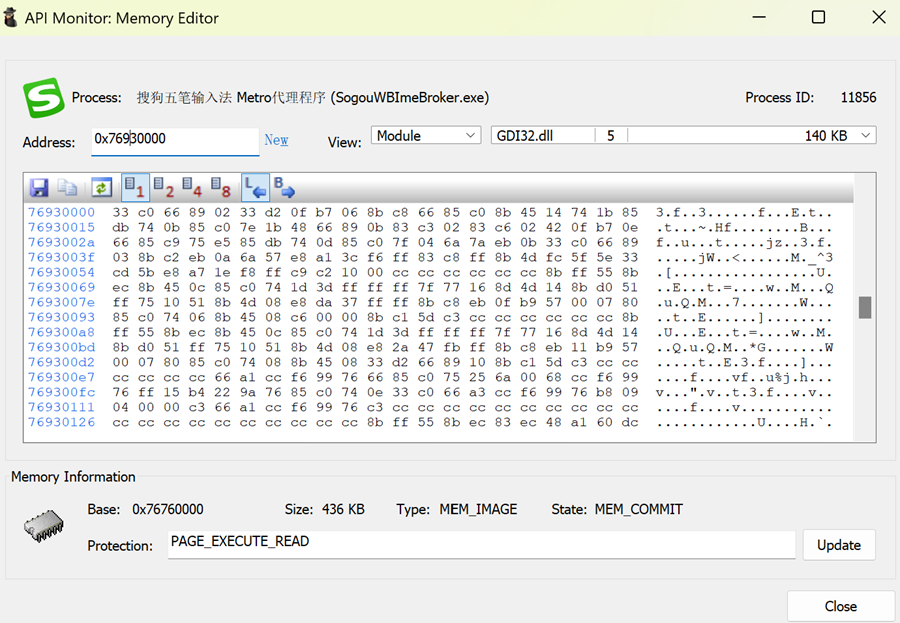
Task: Click the green Sogou process icon
Action: pos(43,98)
